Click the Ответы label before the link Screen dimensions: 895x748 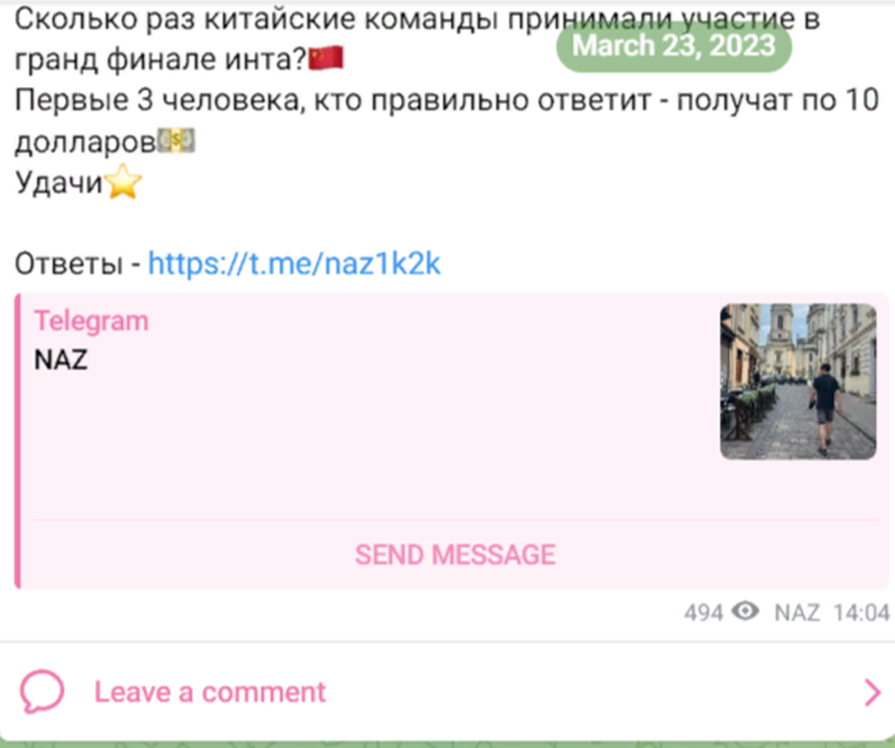tap(68, 264)
